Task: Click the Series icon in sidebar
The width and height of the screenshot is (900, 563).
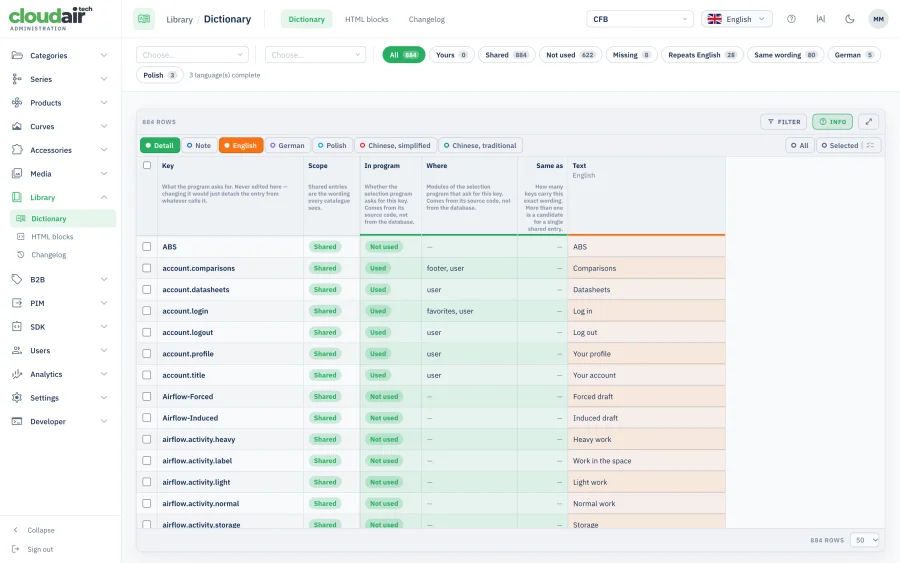Action: (x=17, y=79)
